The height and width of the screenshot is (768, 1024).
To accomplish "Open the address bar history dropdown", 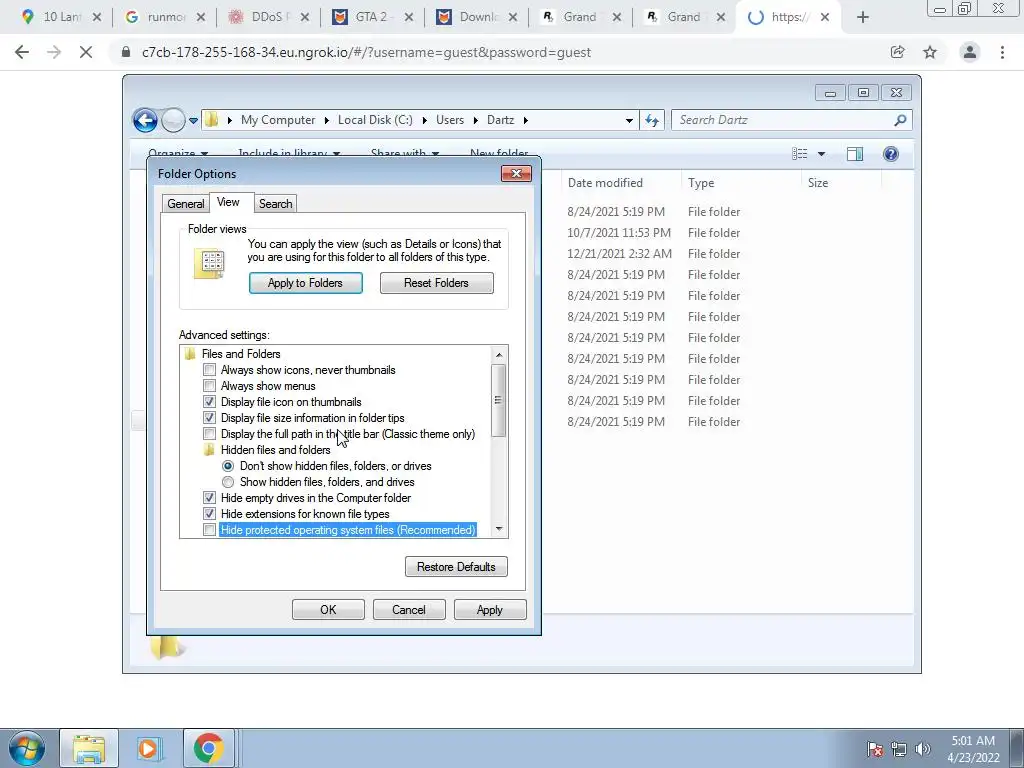I will [629, 120].
